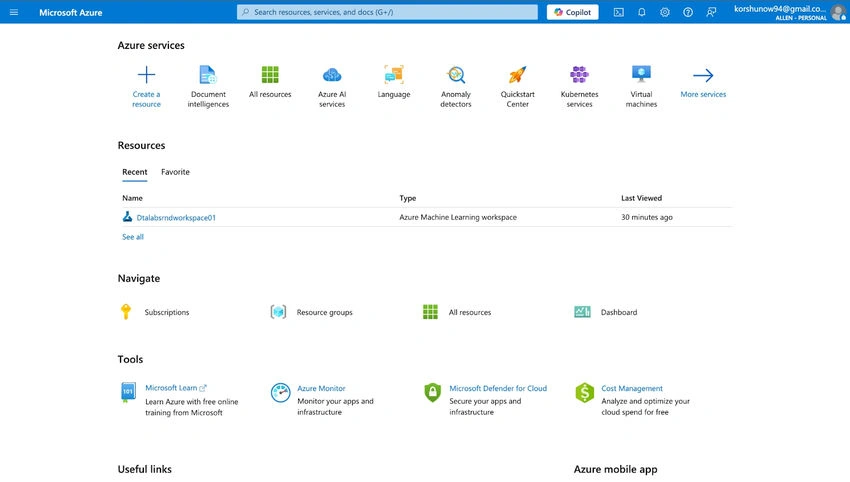Click the Azure Monitor gauge icon
Screen dimensions: 850x482
[280, 393]
